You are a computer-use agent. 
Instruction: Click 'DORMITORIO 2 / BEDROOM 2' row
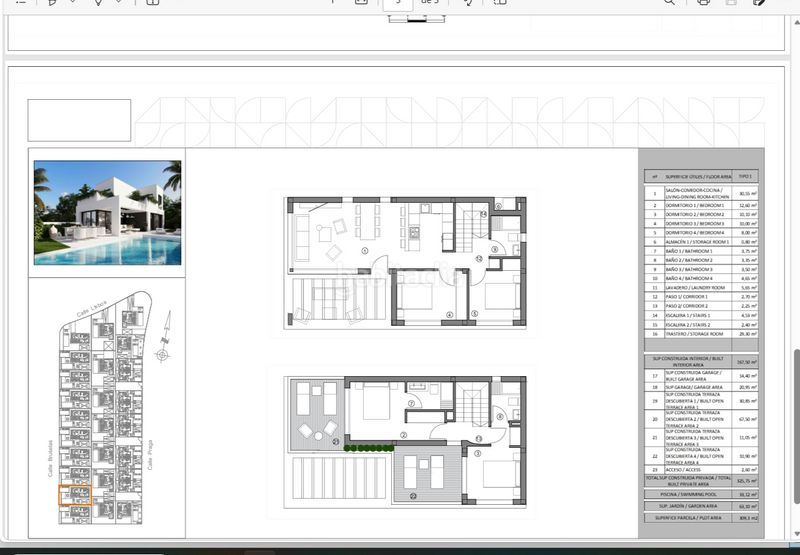[x=701, y=215]
